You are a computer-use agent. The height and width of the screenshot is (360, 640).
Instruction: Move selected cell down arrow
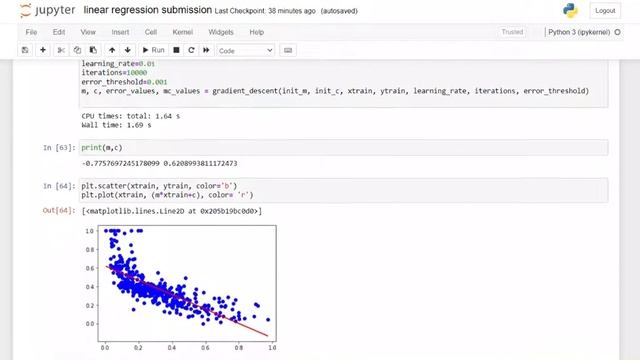pos(128,50)
